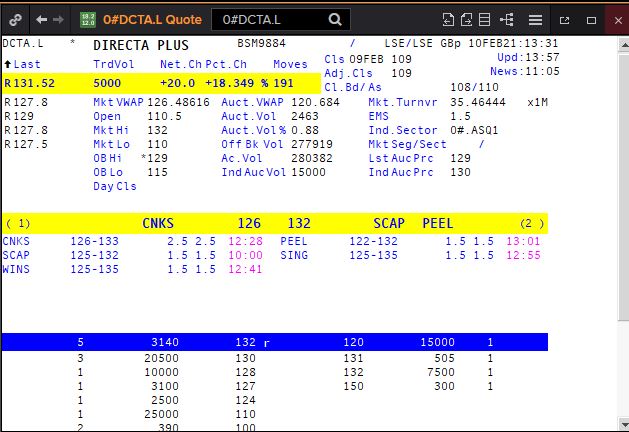
Task: Go back with the left arrow
Action: click(41, 19)
